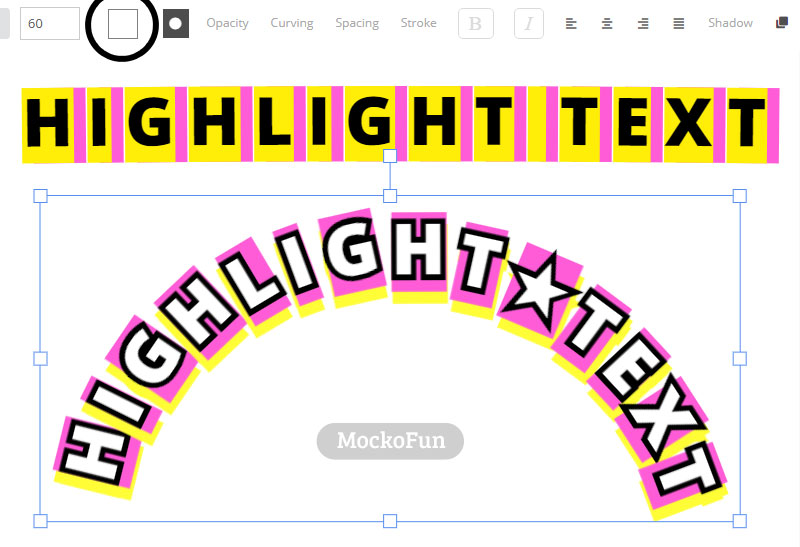This screenshot has width=800, height=547.
Task: Click the bottom-right resize handle of selection
Action: (x=740, y=521)
